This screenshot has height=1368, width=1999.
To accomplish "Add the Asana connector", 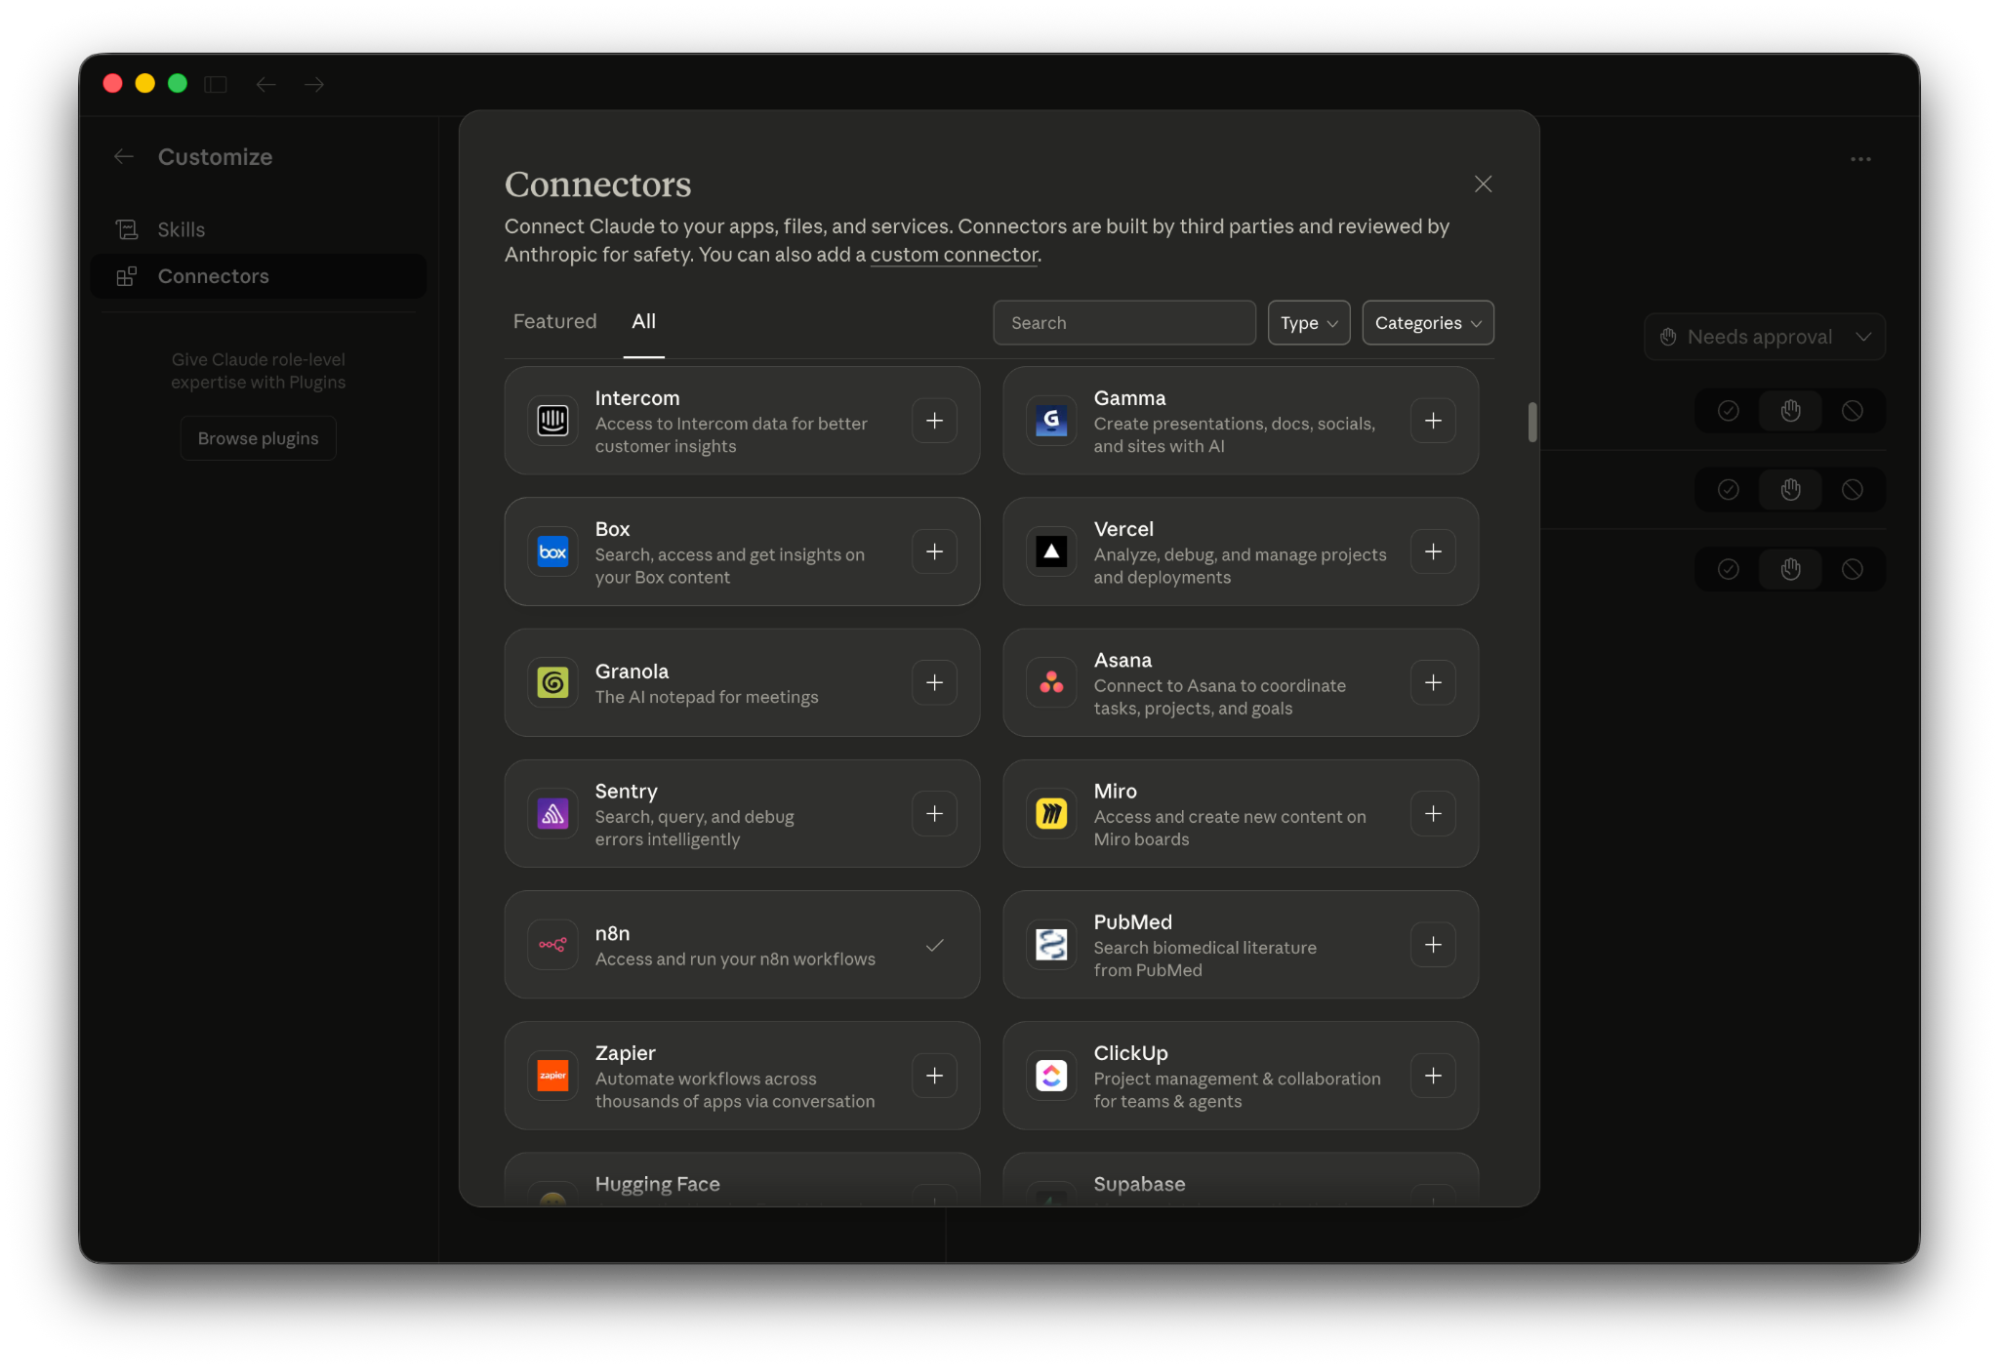I will [1432, 683].
